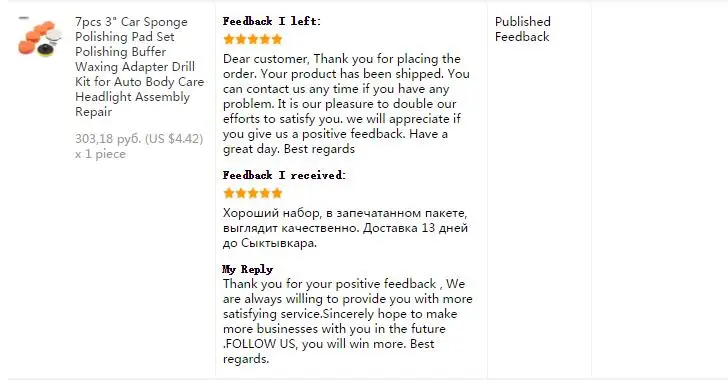Click the Dear customer seller feedback paragraph
728x380 pixels.
pyautogui.click(x=346, y=104)
